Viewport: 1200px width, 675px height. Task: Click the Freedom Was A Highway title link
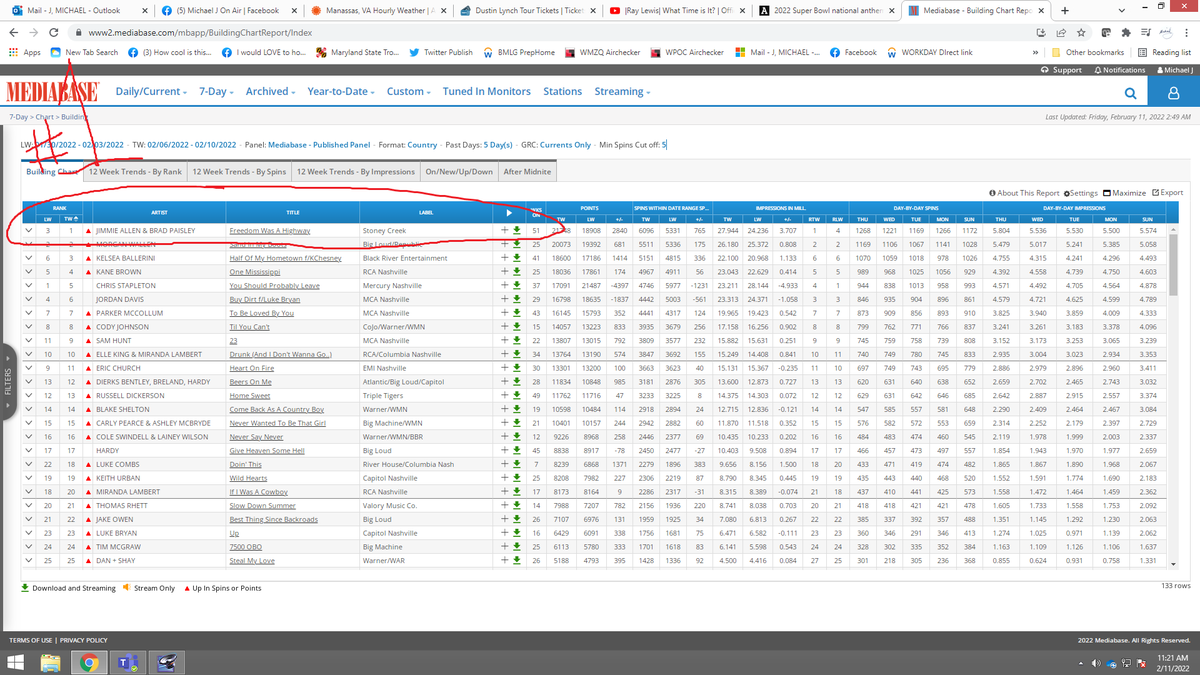tap(270, 230)
